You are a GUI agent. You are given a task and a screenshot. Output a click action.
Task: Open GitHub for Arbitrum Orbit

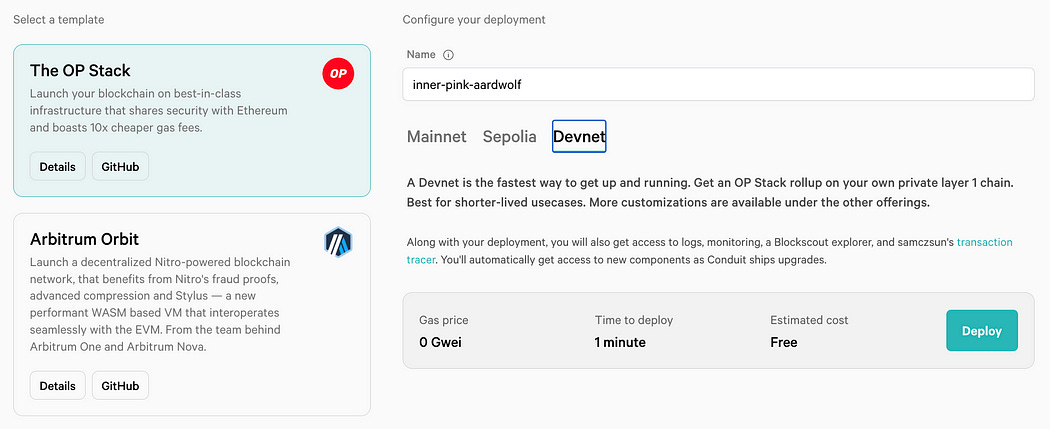[x=121, y=385]
